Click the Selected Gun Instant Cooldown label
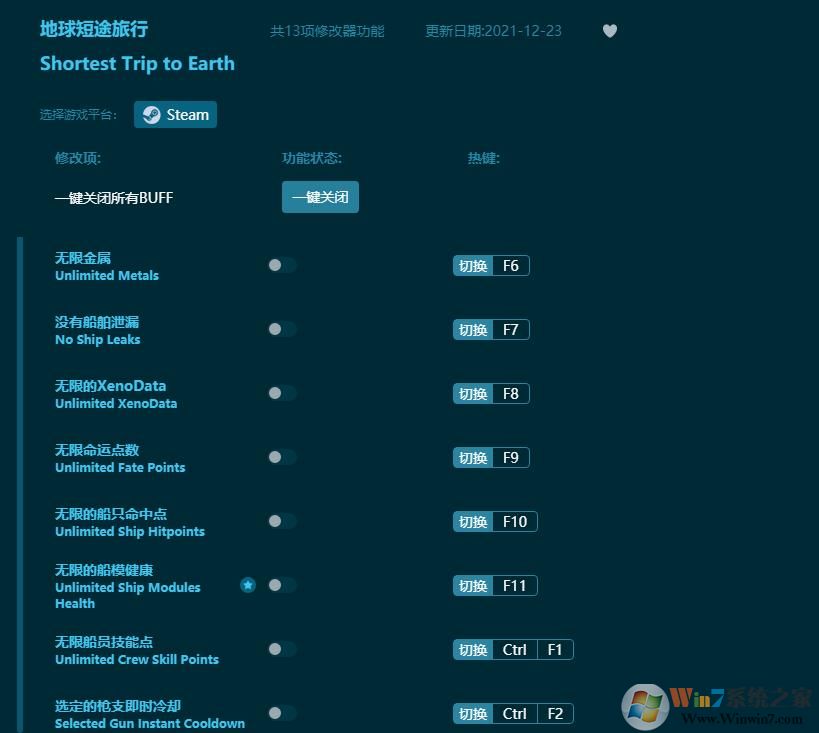Screen dimensions: 819x733 point(150,724)
